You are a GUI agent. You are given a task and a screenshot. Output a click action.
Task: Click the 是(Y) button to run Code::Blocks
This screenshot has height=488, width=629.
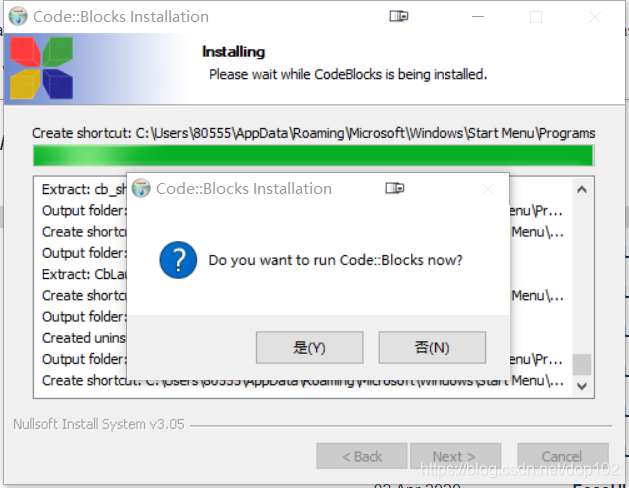(x=309, y=347)
